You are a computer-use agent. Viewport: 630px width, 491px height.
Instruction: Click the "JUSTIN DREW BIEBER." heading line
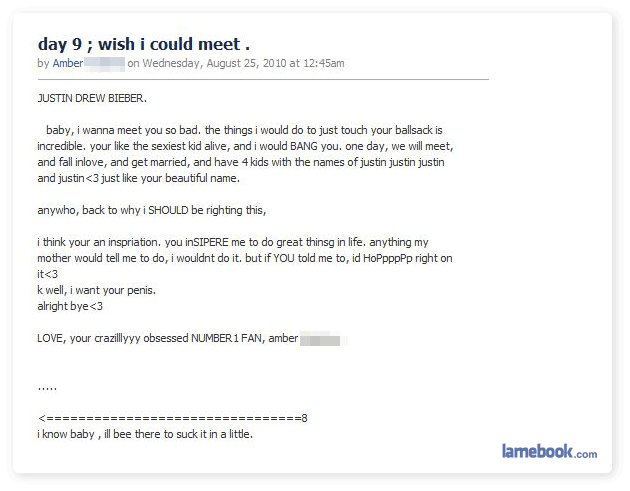[92, 99]
